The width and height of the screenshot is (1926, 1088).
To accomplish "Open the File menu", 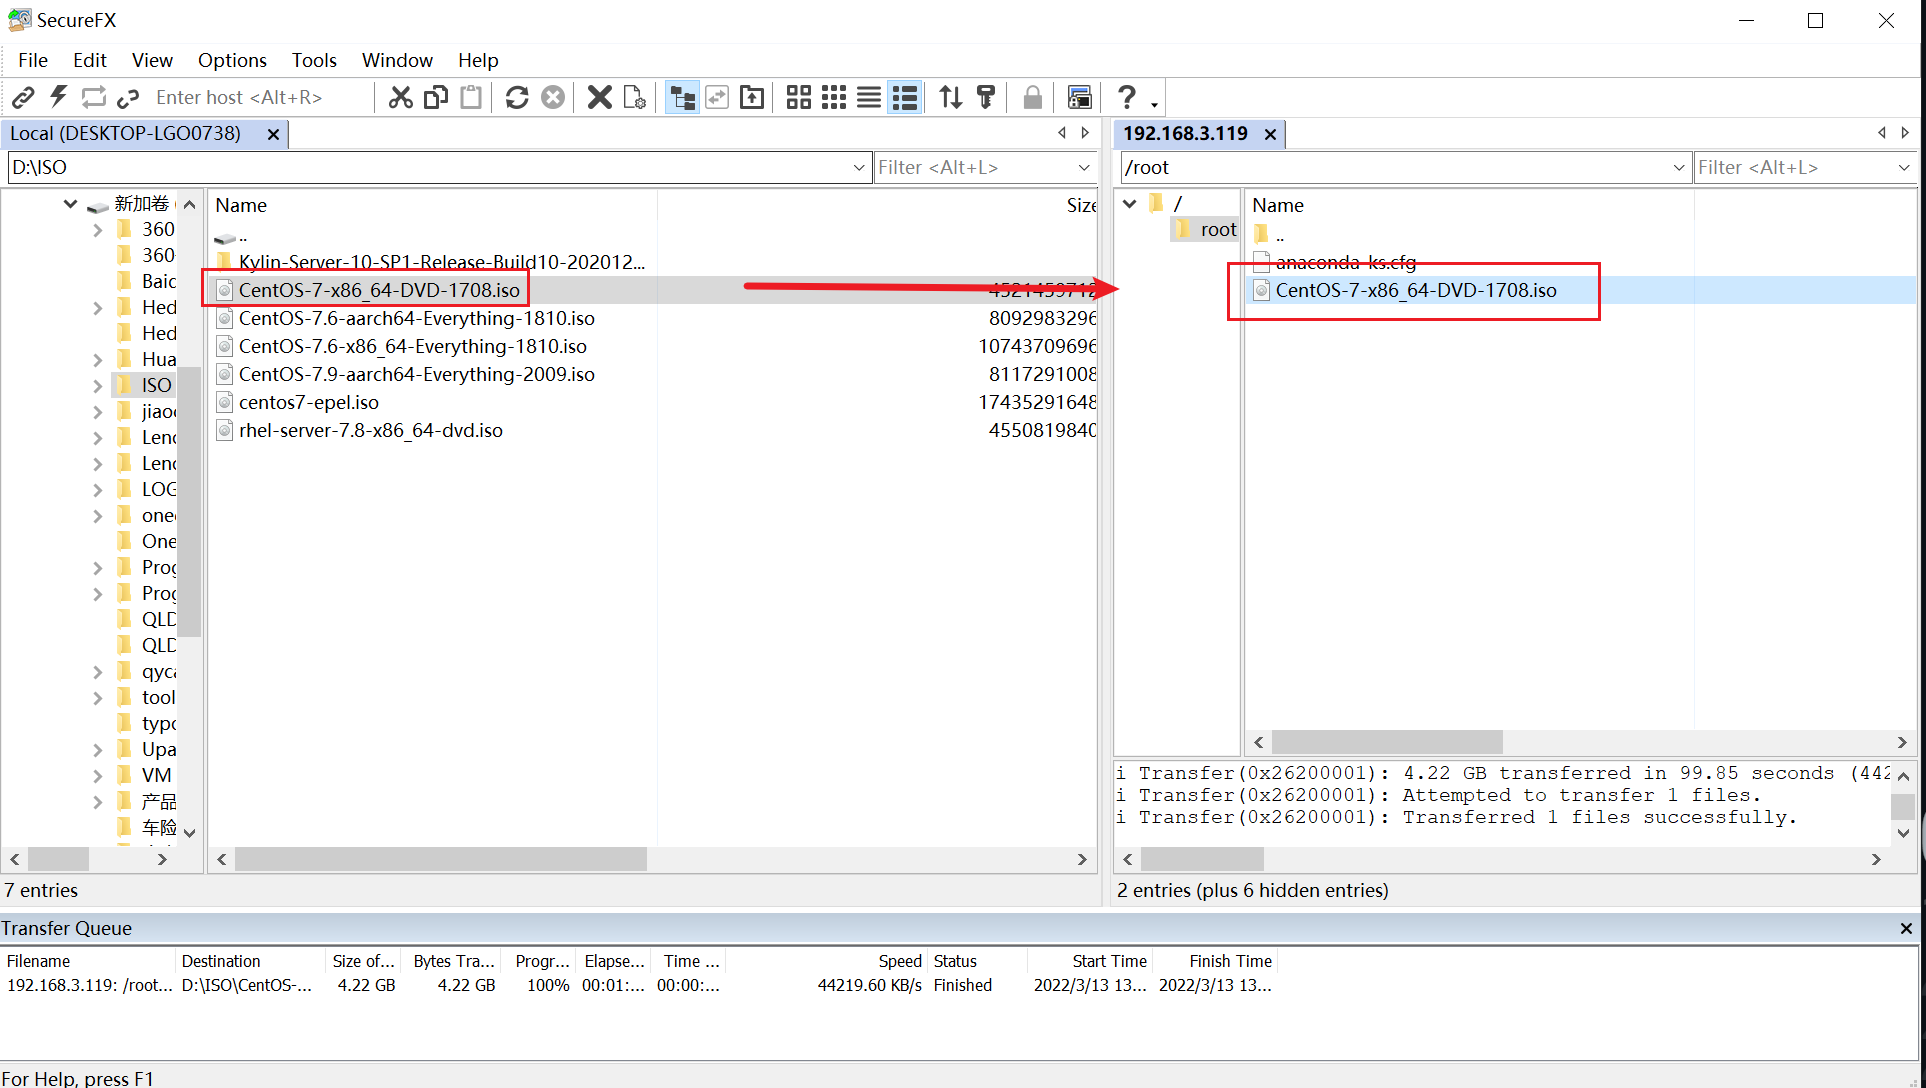I will click(33, 60).
